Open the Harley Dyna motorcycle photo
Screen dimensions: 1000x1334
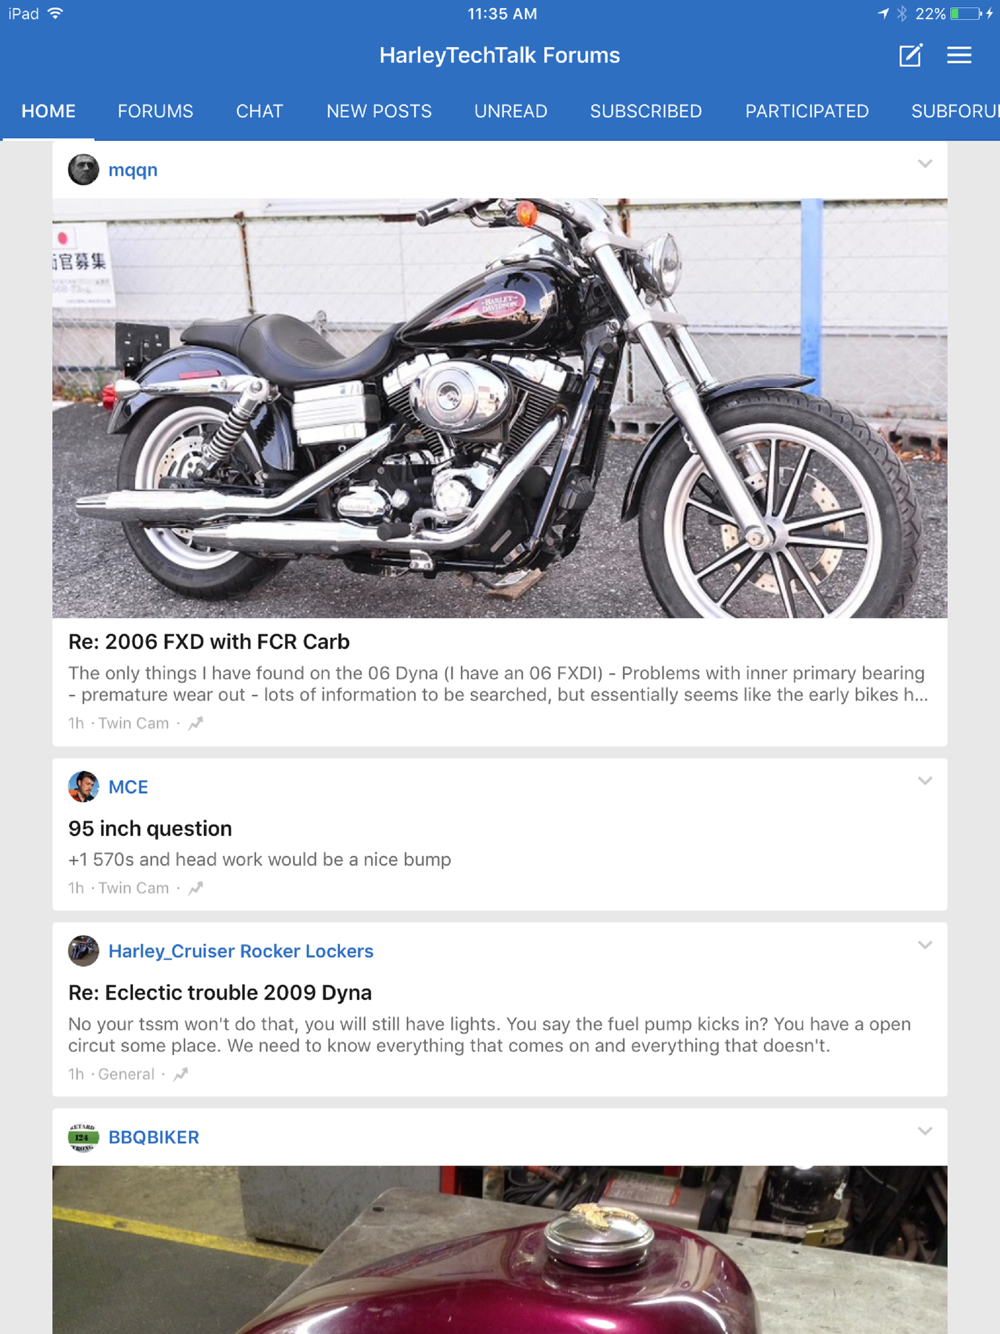point(500,408)
